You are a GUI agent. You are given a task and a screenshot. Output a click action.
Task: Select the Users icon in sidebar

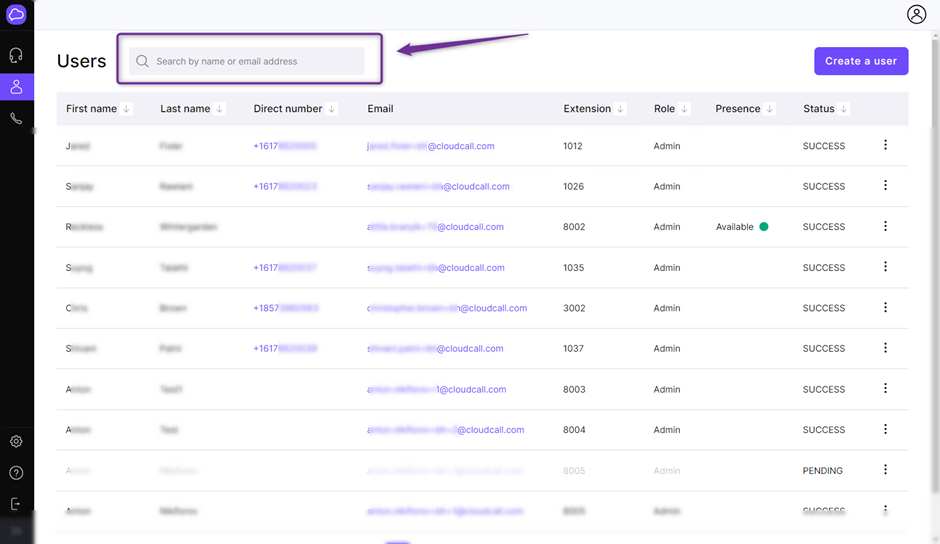coord(16,87)
